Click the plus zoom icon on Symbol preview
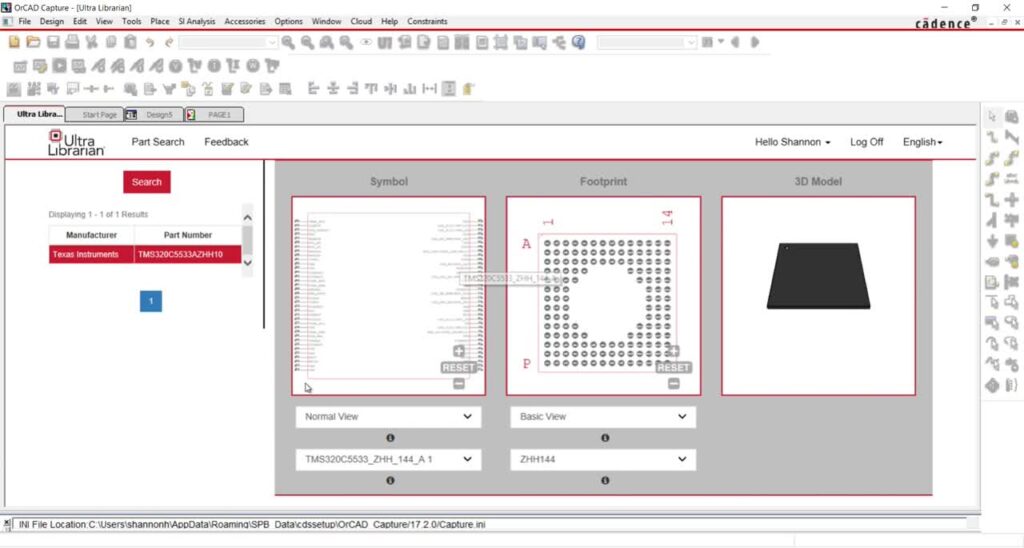The height and width of the screenshot is (548, 1024). point(459,351)
